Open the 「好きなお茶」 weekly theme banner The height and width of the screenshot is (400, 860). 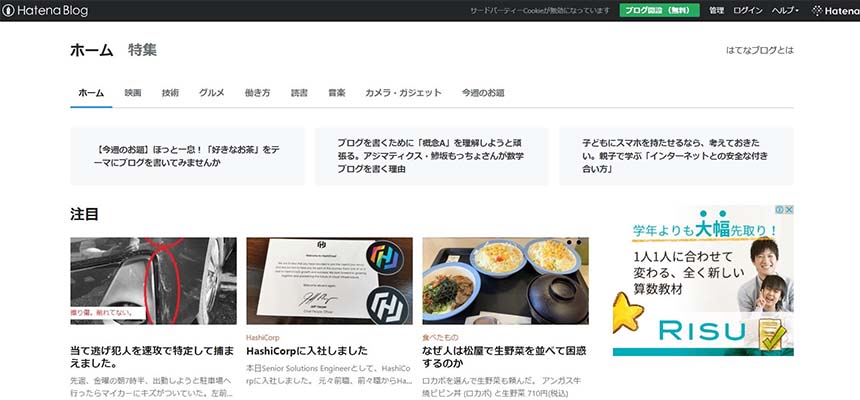192,155
